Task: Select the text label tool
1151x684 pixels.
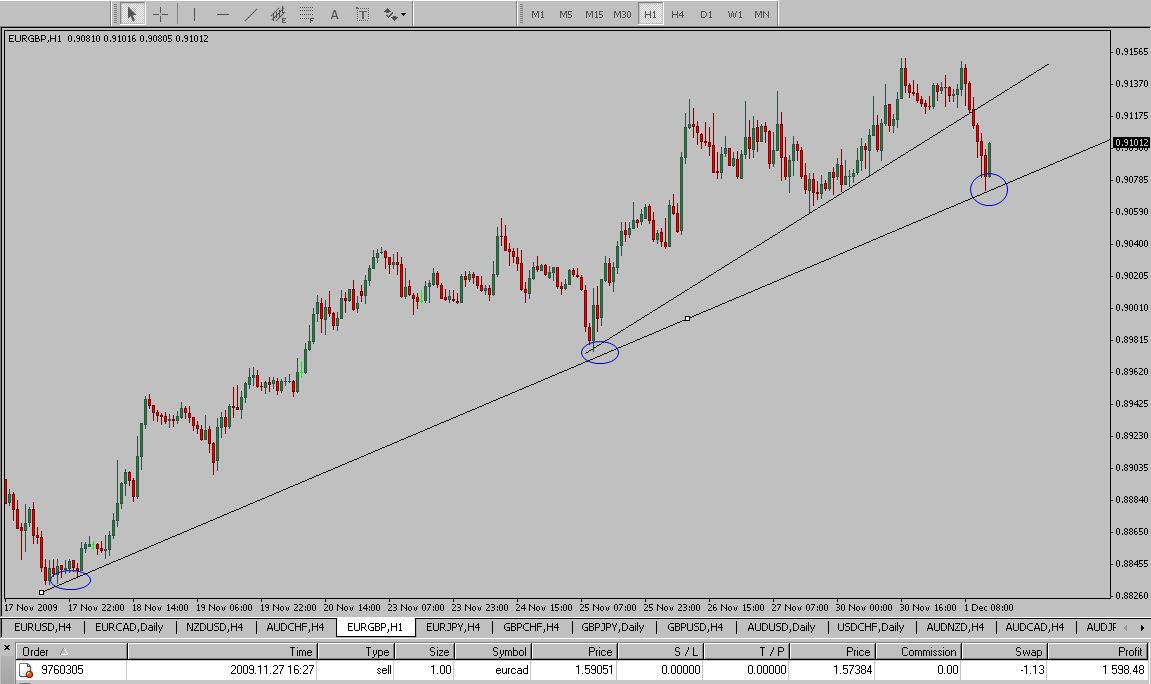Action: point(362,14)
